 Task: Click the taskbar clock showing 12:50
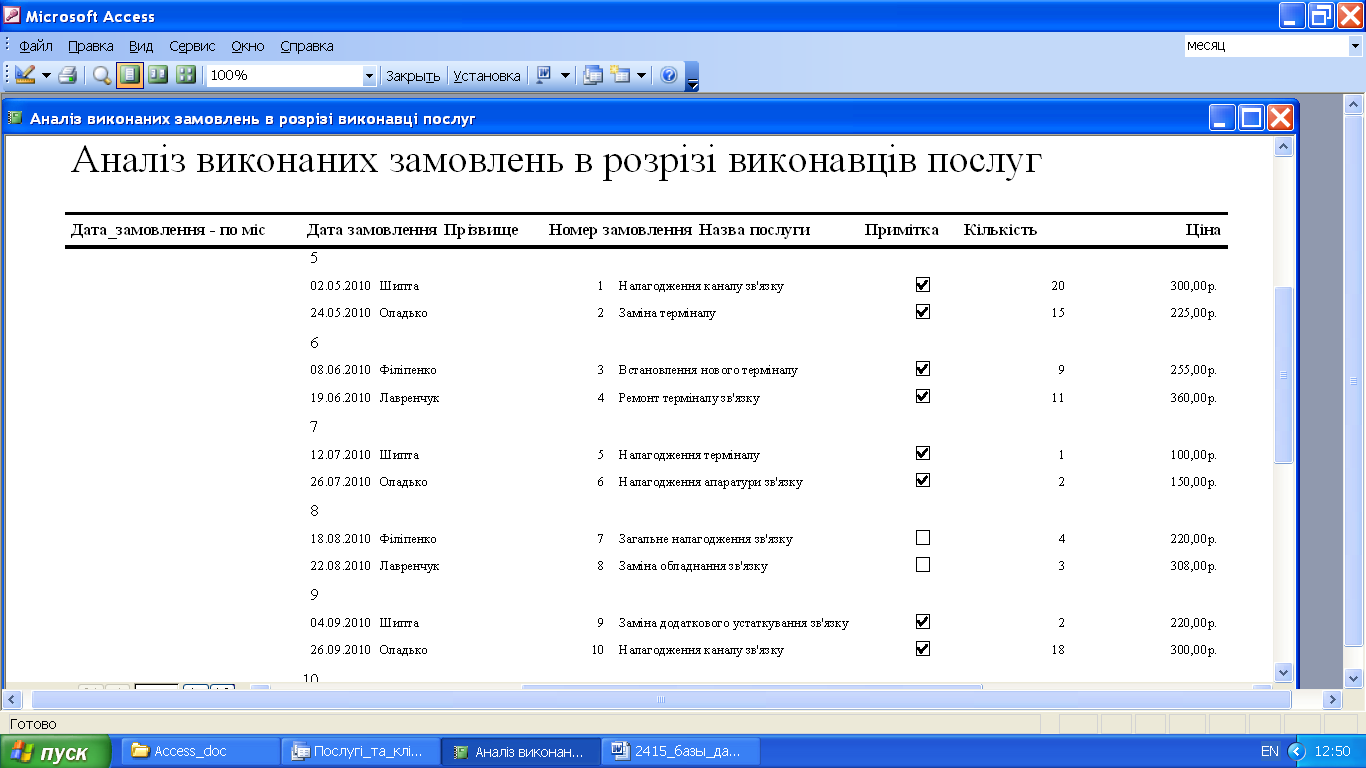tap(1333, 751)
